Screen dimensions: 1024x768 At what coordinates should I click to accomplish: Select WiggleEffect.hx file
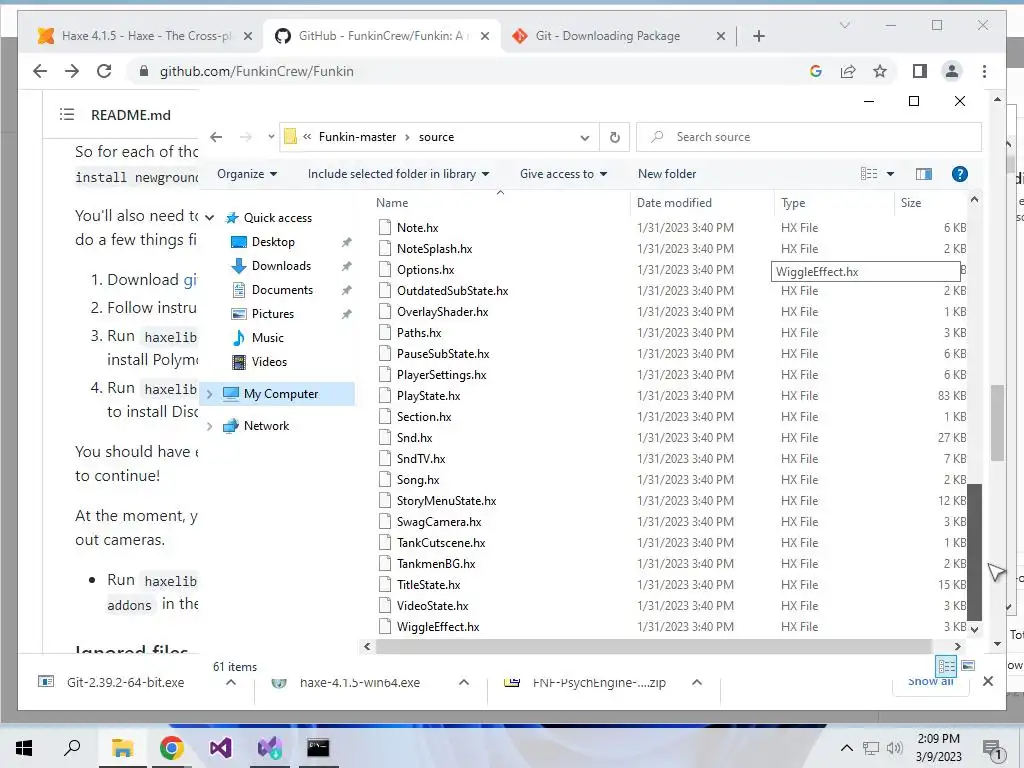pos(438,627)
